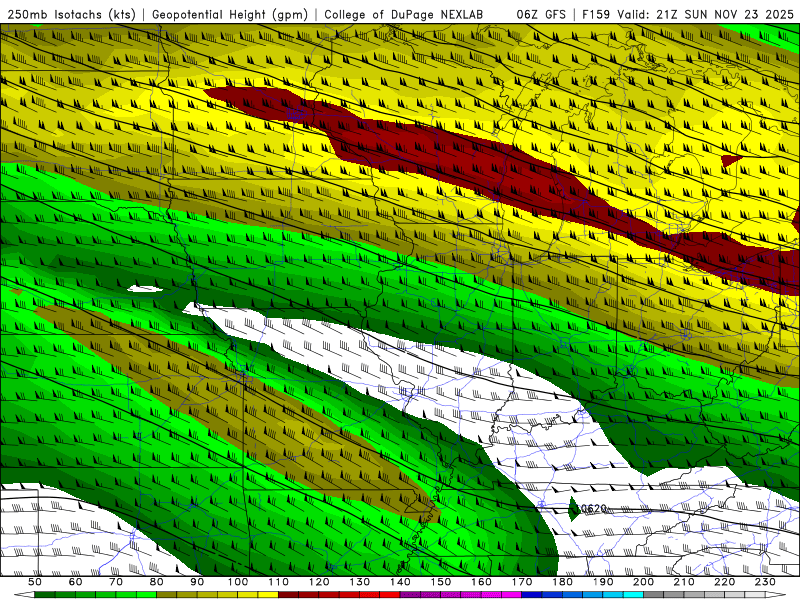Click the "06Z GFS" model run label
The width and height of the screenshot is (800, 600).
541,14
